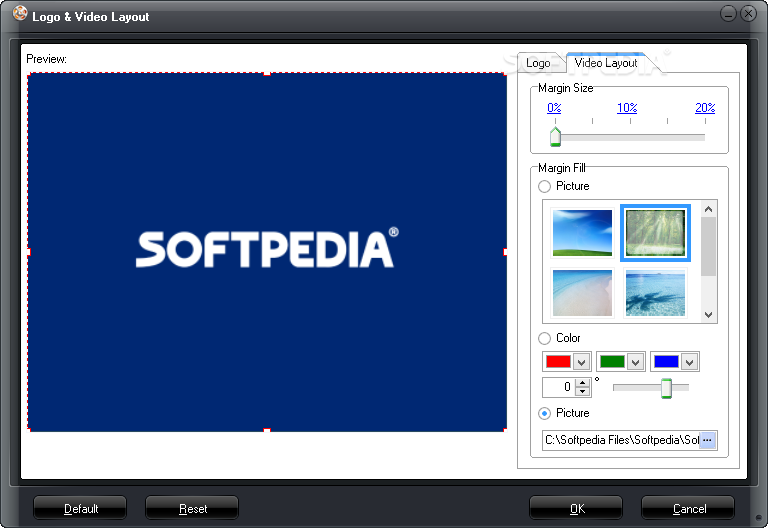Set margin size to 10% link
The image size is (768, 528).
point(627,108)
